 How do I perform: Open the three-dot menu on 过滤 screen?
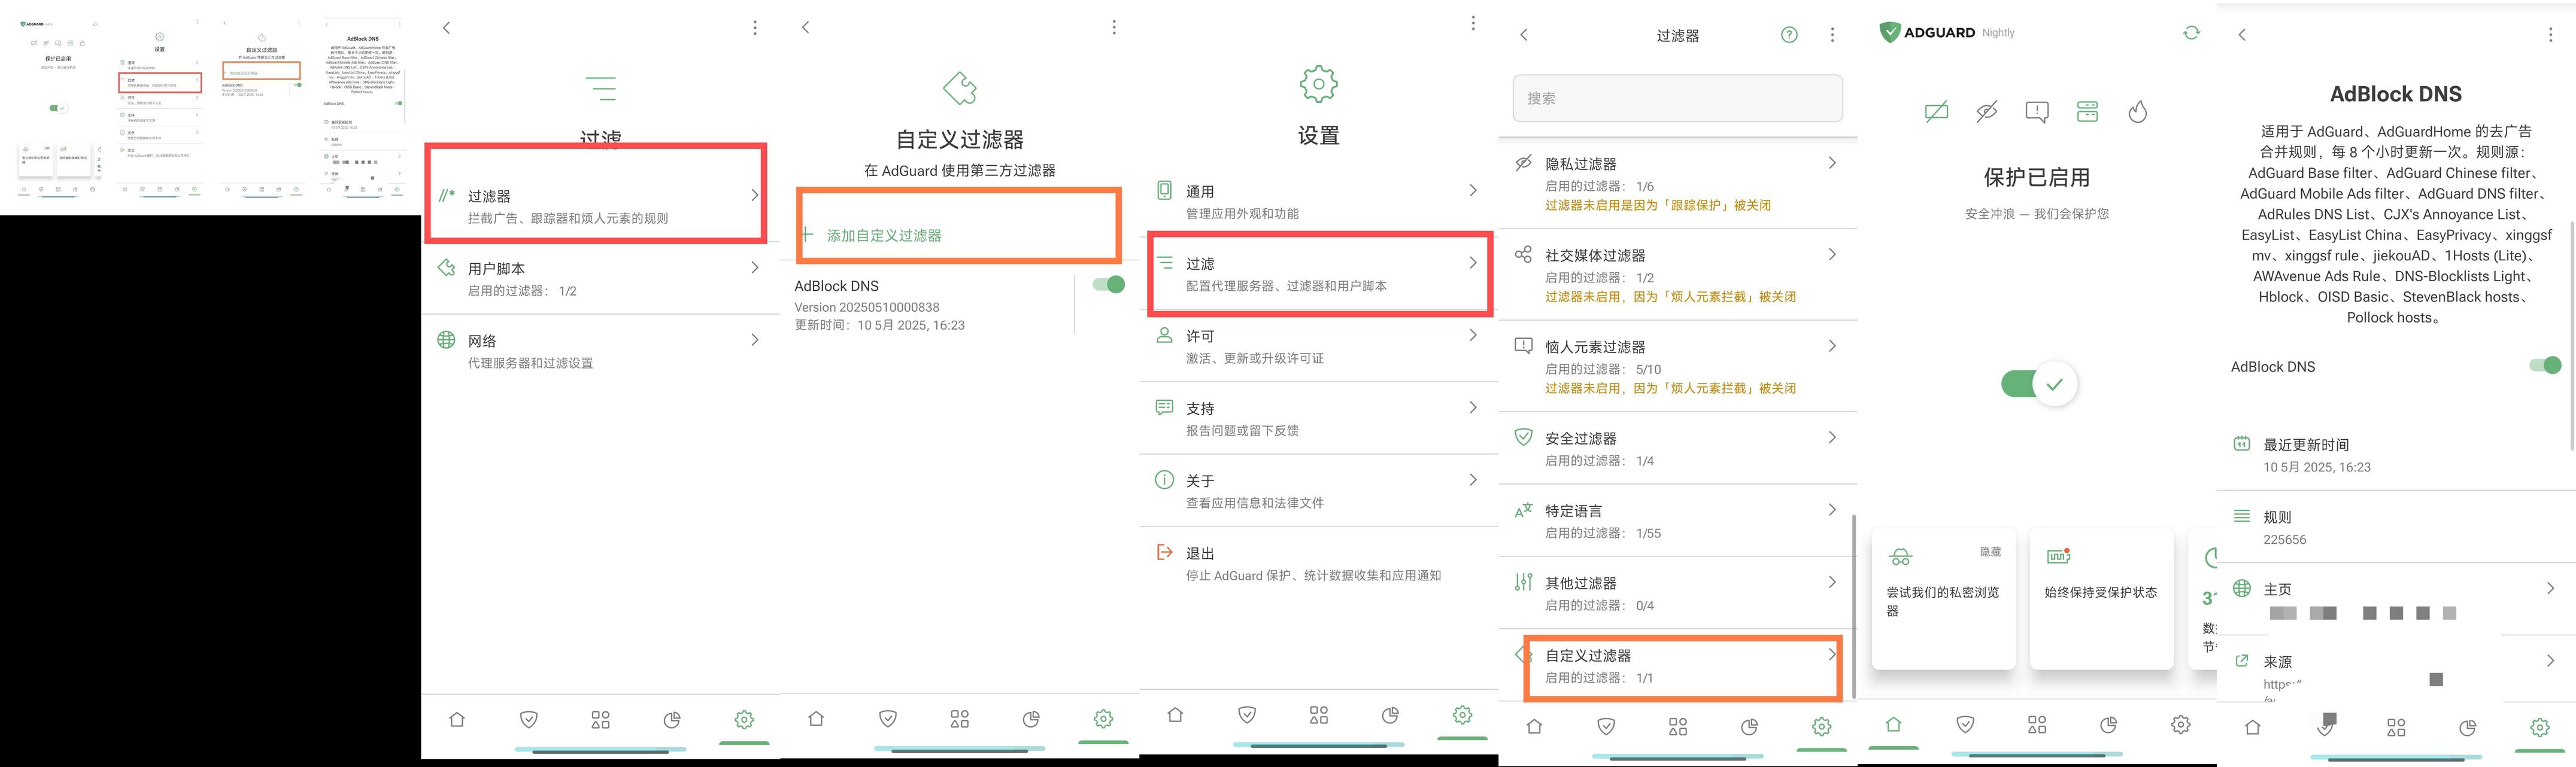click(755, 28)
